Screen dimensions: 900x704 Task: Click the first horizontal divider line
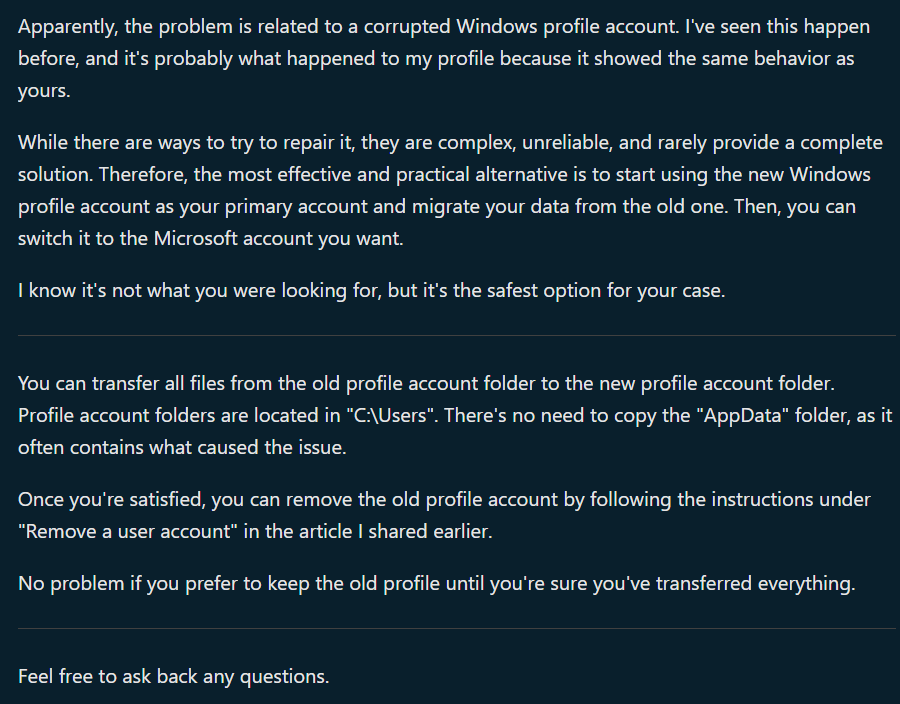pyautogui.click(x=457, y=336)
